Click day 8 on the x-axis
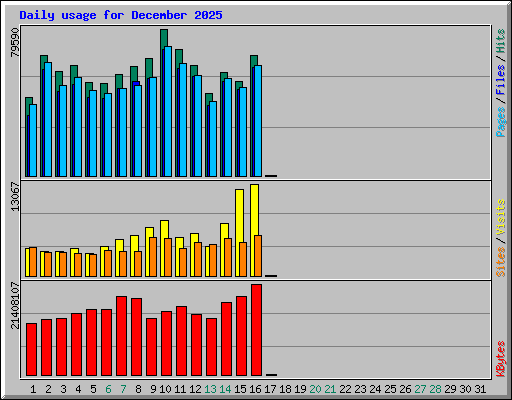Screen dimensions: 512x400 point(138,389)
